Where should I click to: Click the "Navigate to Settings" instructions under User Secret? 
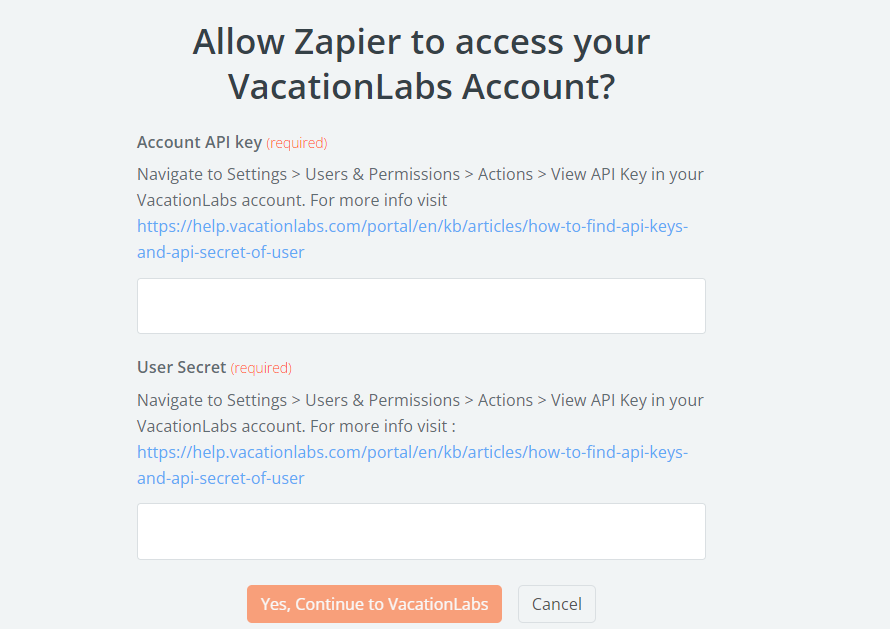point(420,400)
